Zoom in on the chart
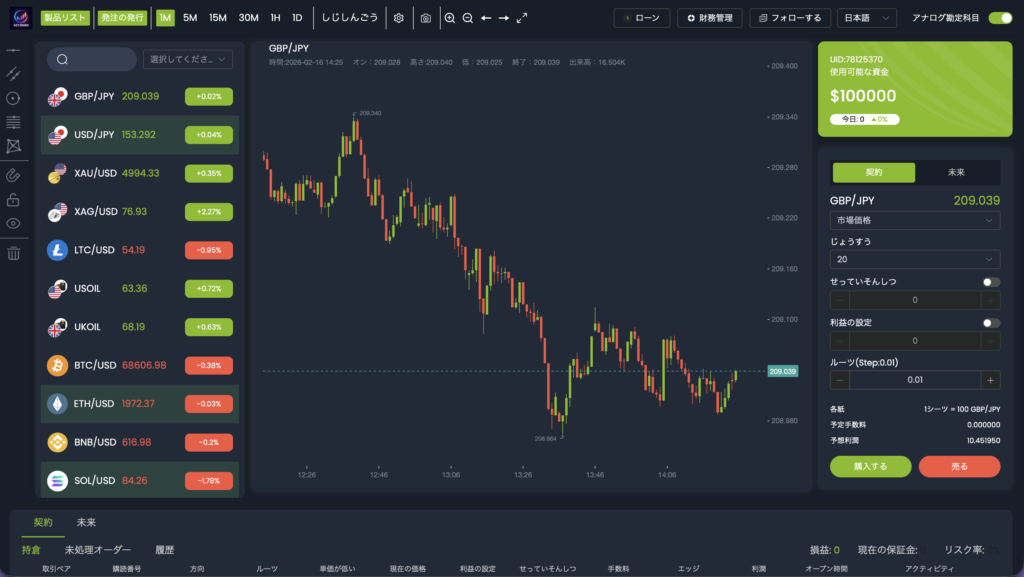The image size is (1024, 577). click(450, 18)
